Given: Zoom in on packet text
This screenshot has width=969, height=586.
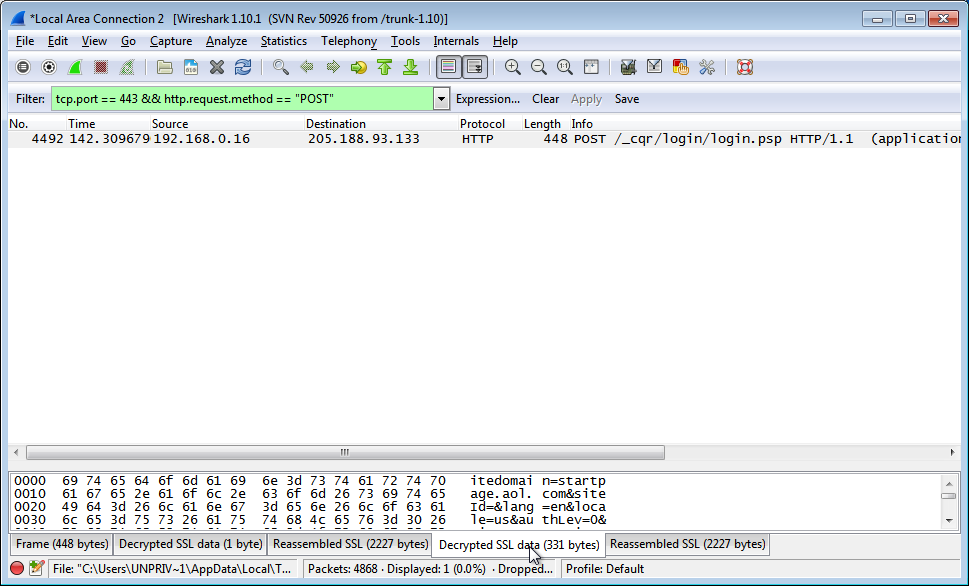Looking at the screenshot, I should point(512,67).
